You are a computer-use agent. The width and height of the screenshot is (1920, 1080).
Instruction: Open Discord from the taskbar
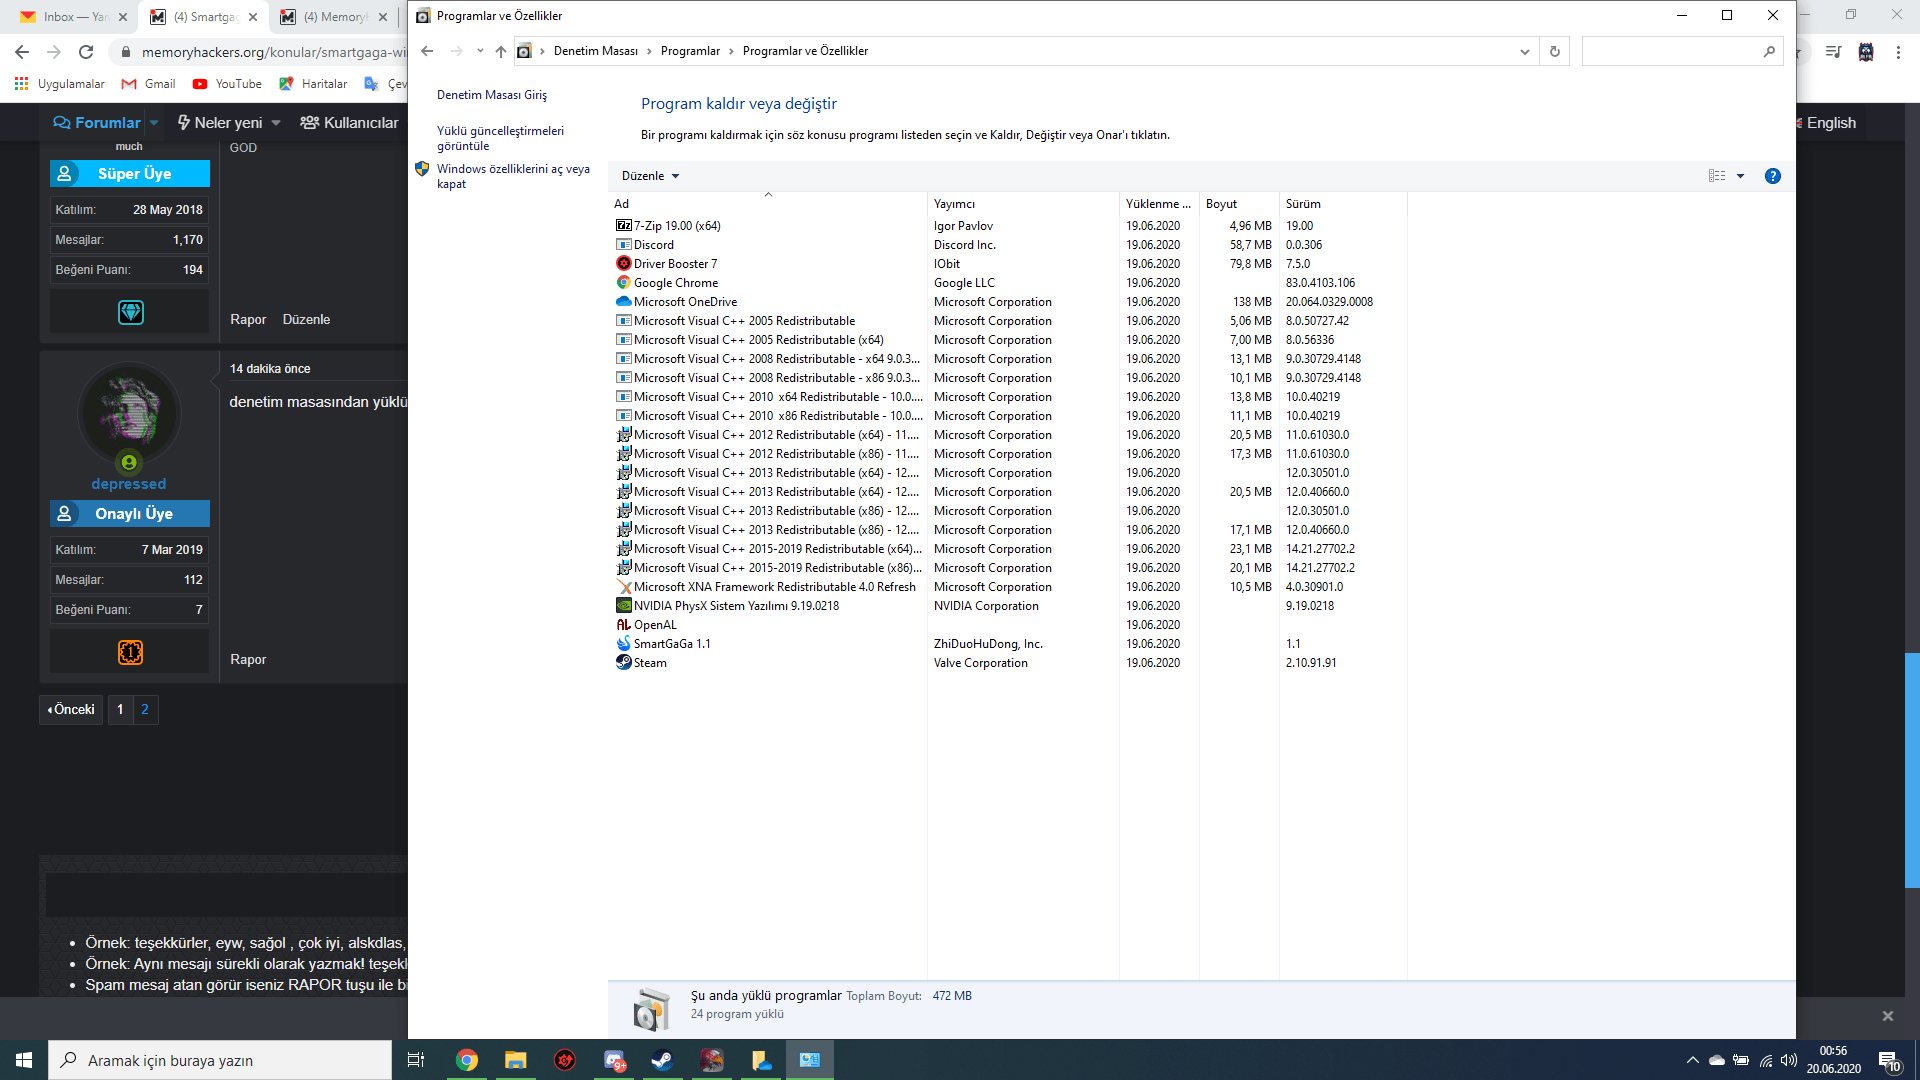click(614, 1060)
